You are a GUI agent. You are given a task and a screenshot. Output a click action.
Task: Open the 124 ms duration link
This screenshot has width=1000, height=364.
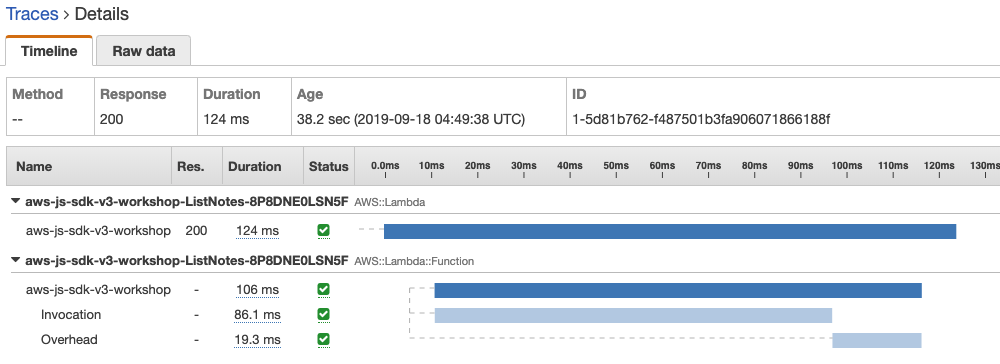coord(258,231)
